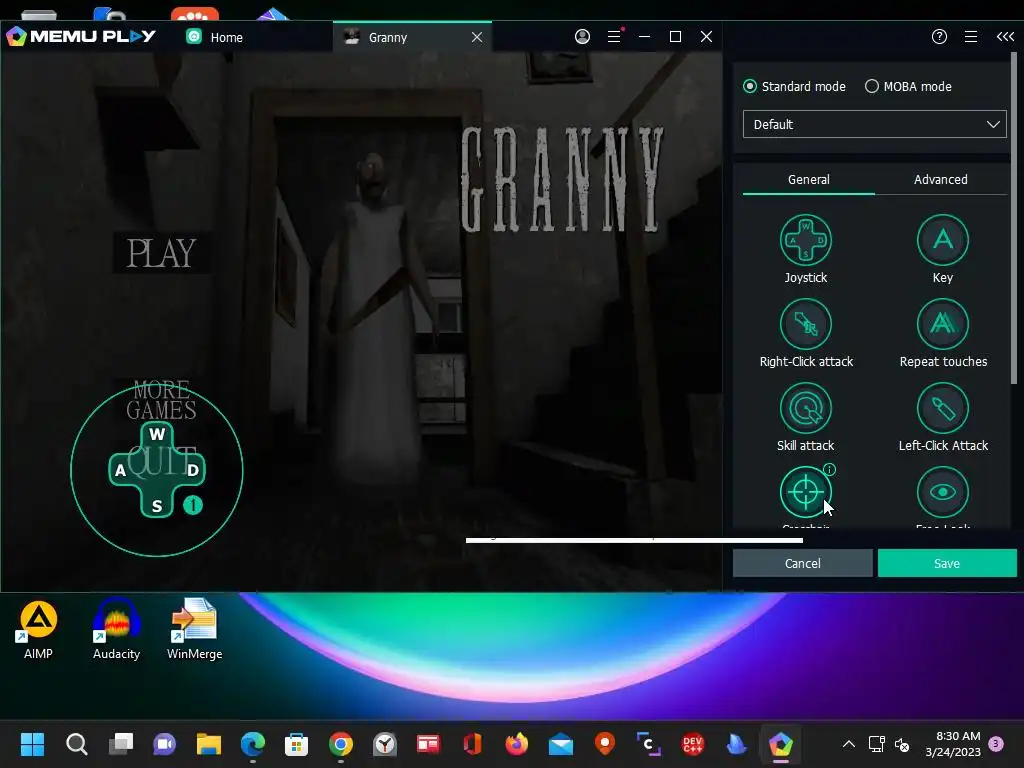Viewport: 1024px width, 768px height.
Task: Expand the Default scheme dropdown
Action: click(874, 124)
